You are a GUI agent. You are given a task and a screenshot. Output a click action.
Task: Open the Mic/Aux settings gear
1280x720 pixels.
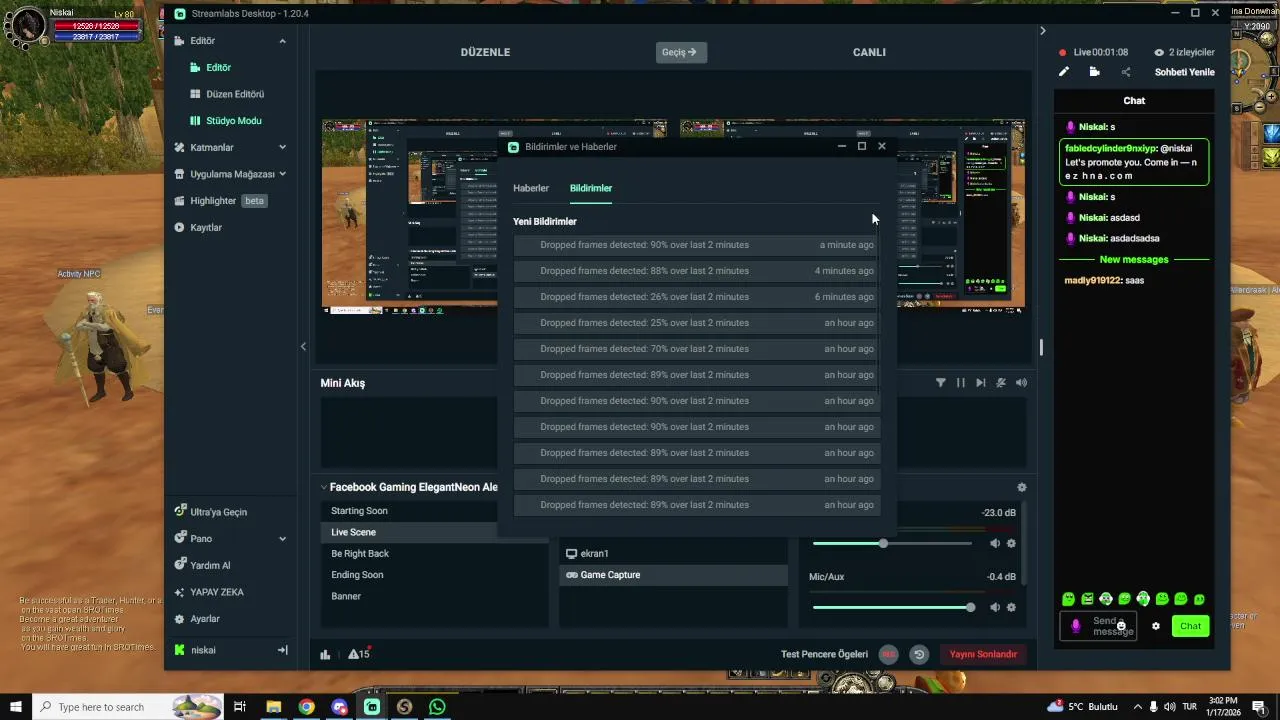pos(1011,607)
